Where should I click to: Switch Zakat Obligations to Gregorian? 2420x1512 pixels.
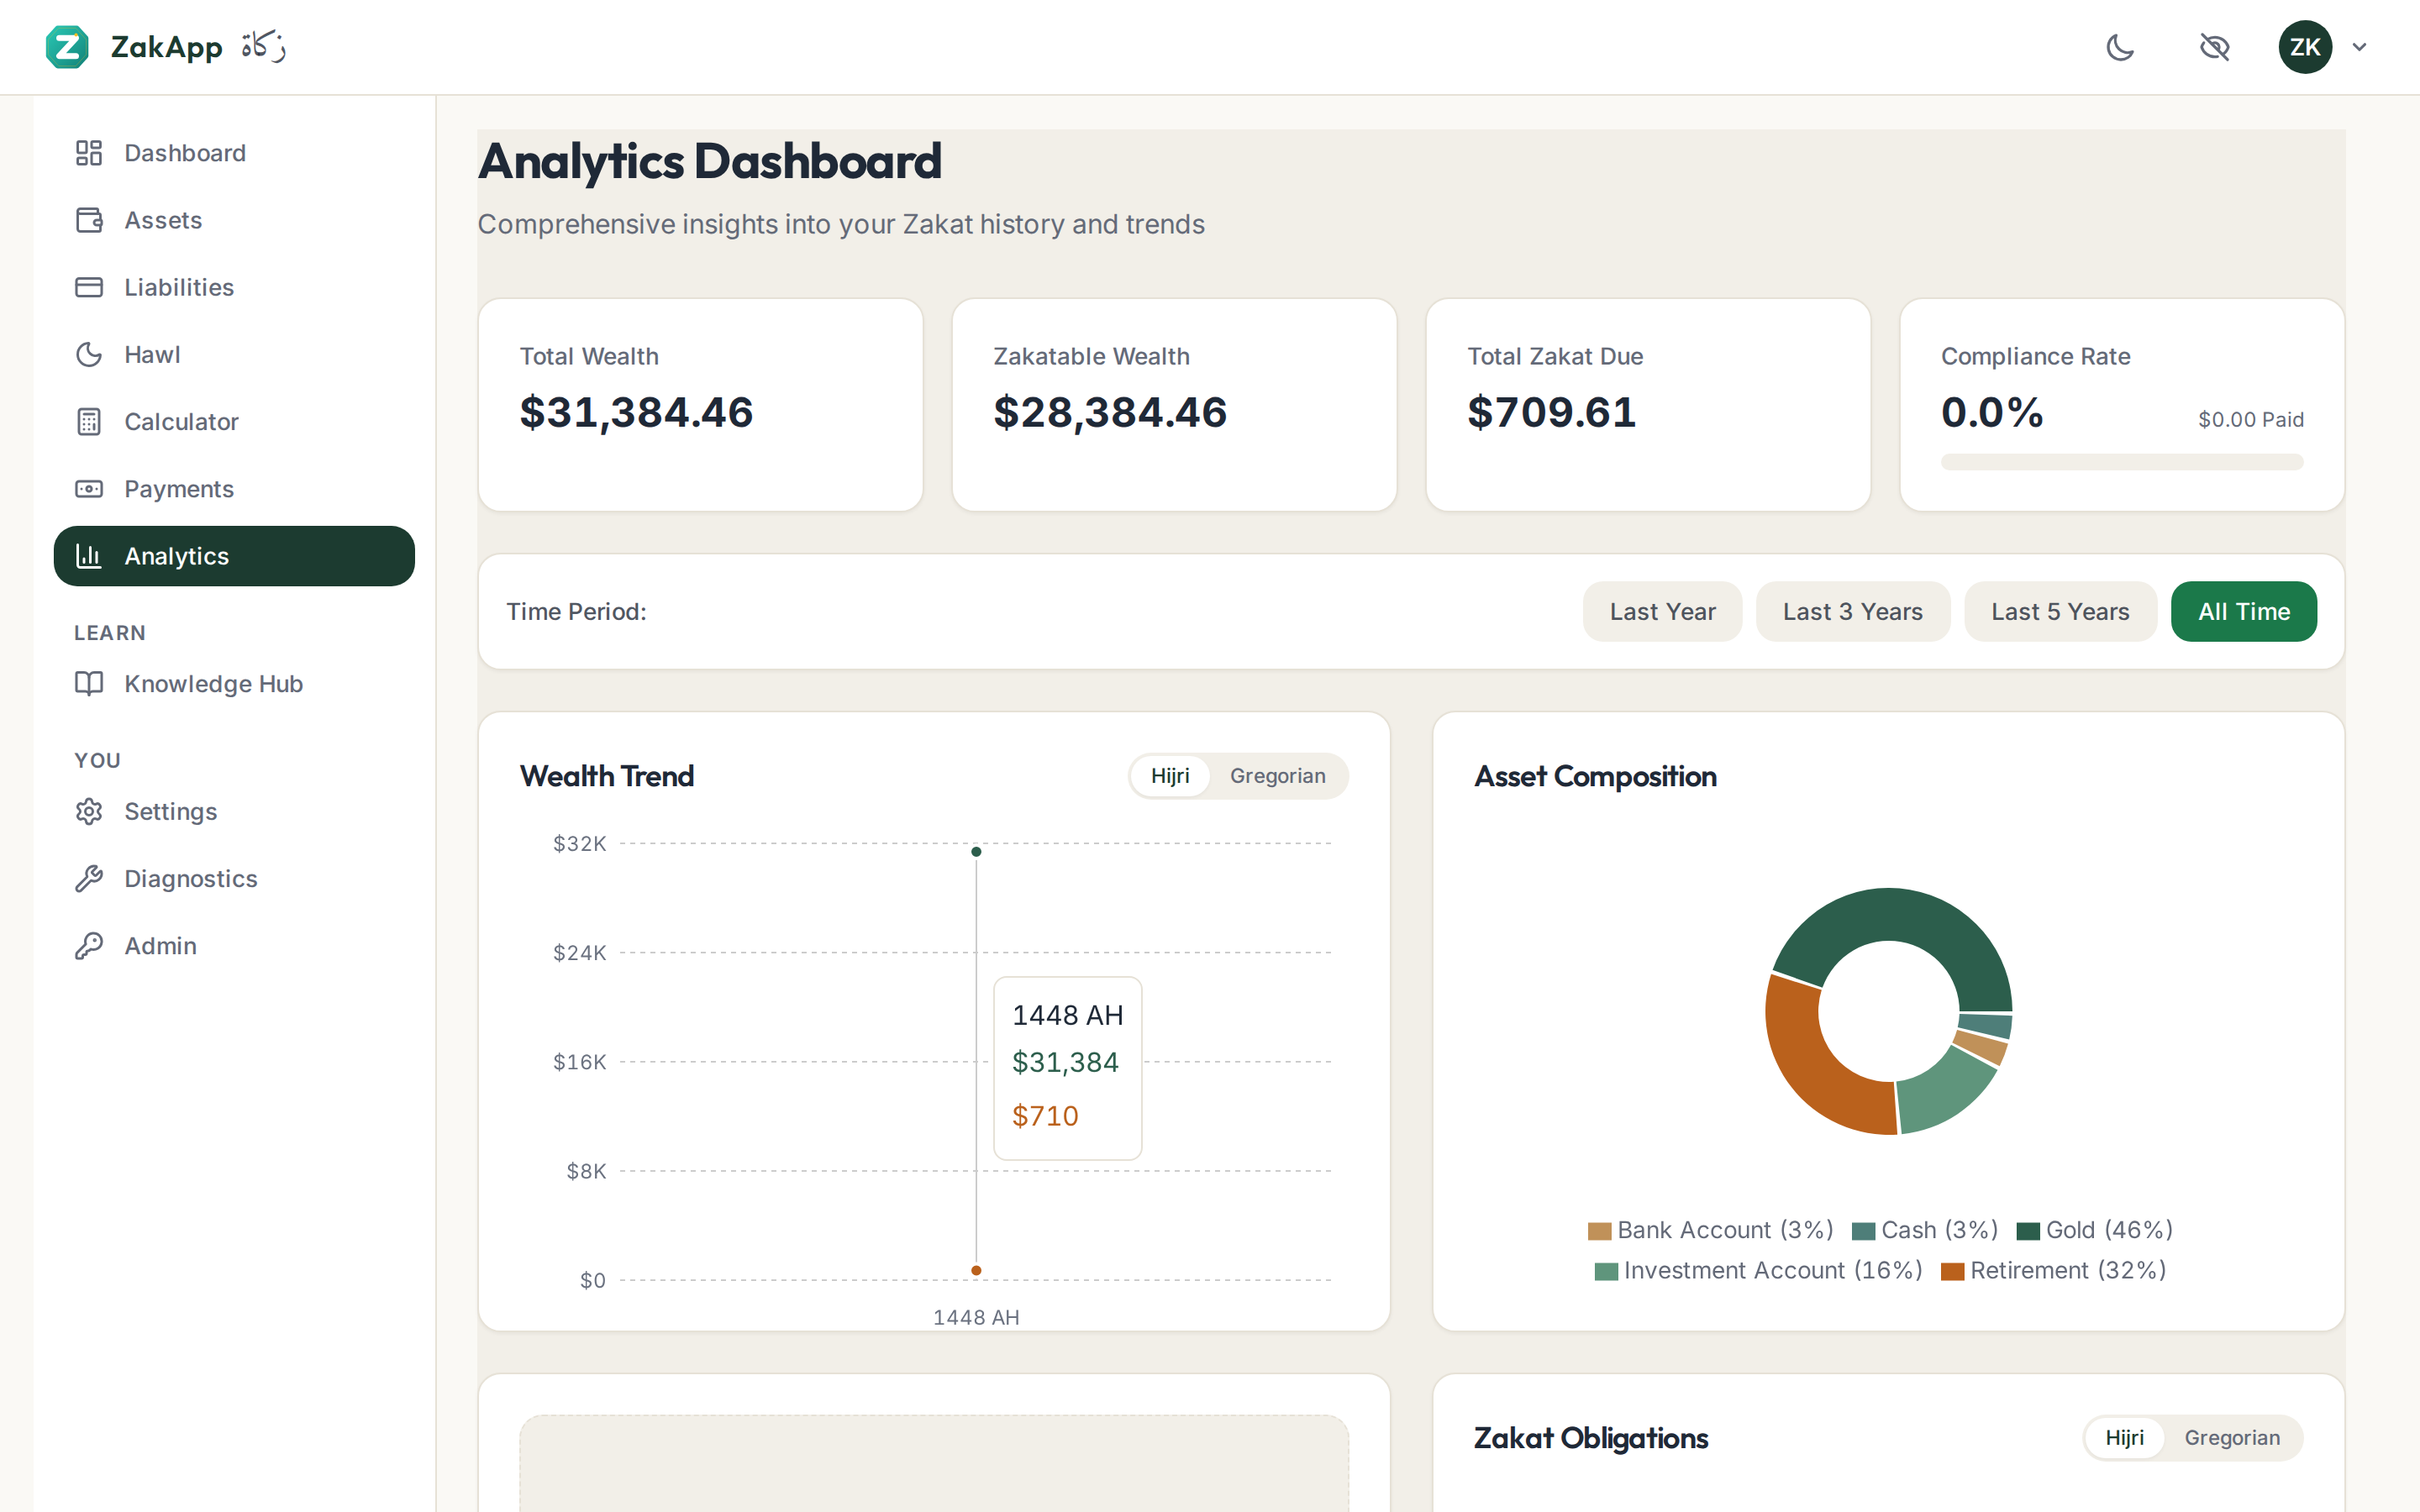[x=2232, y=1437]
